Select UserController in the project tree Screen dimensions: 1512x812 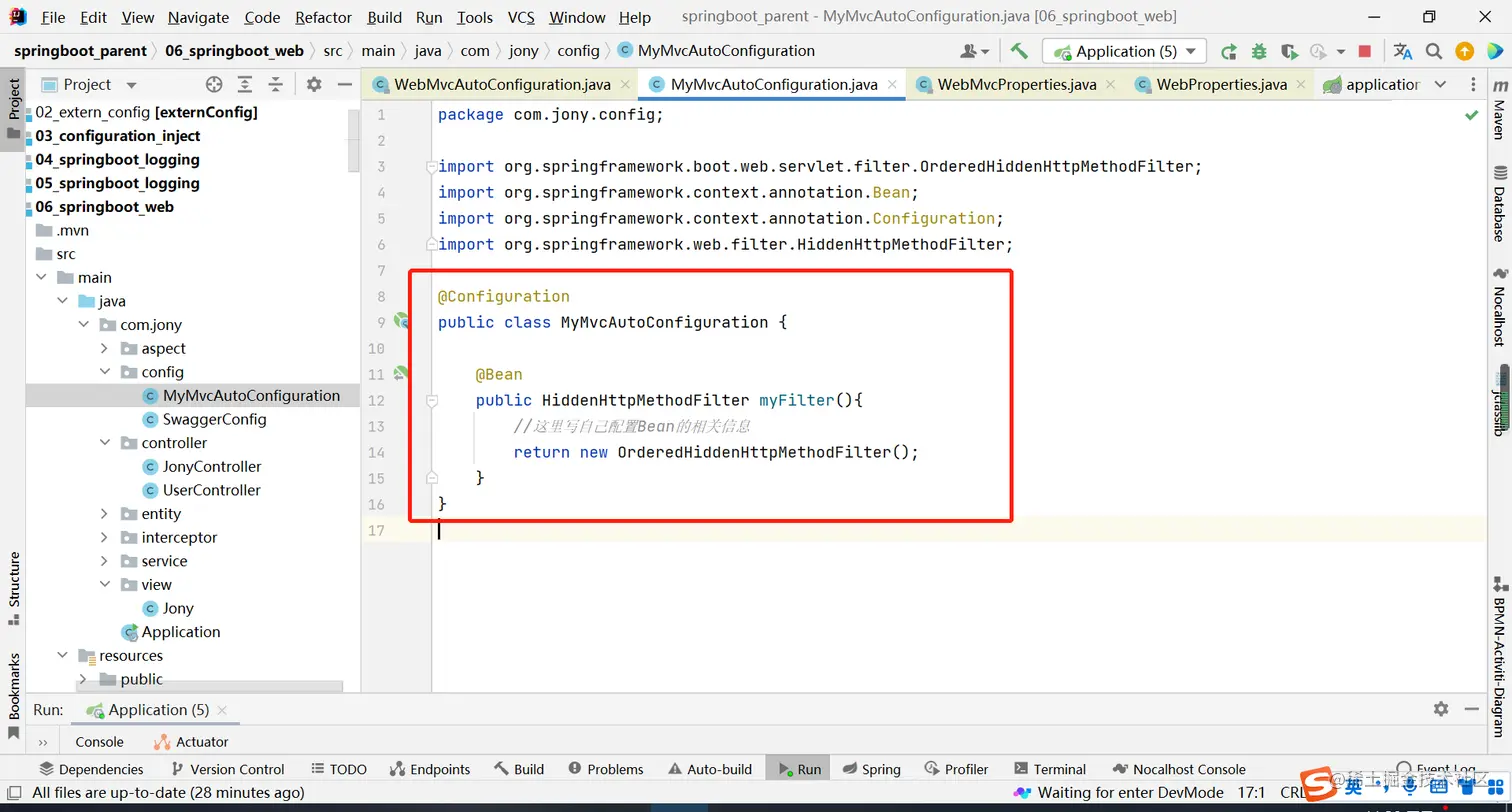point(211,490)
